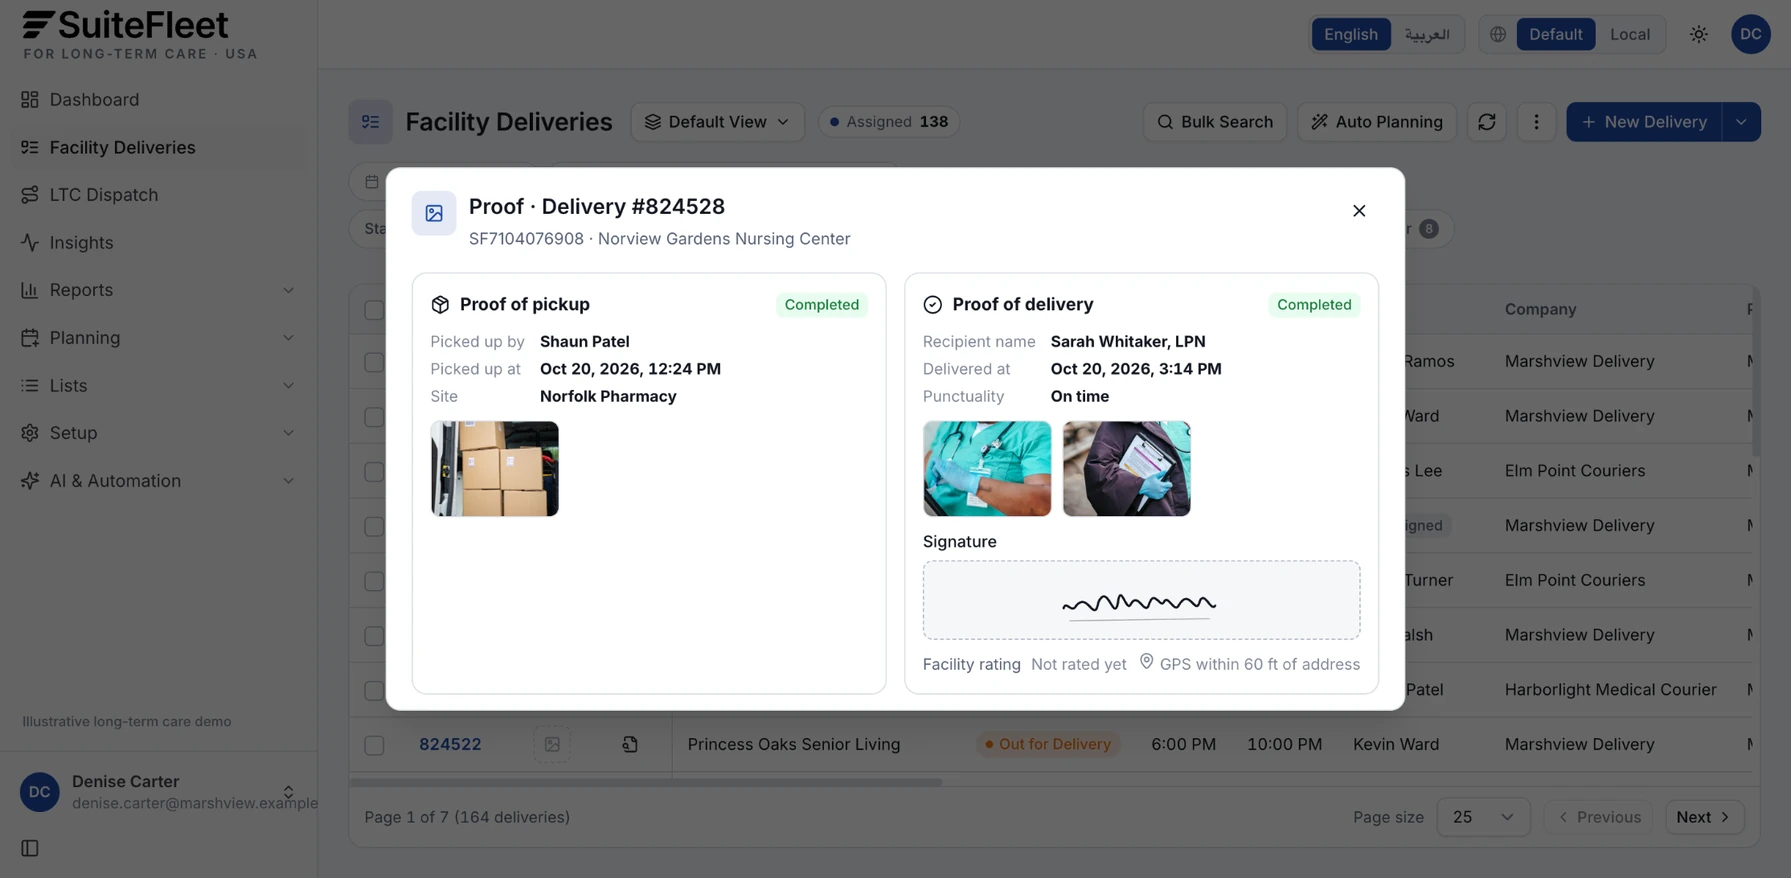
Task: Click the Auto Planning button
Action: click(1377, 122)
